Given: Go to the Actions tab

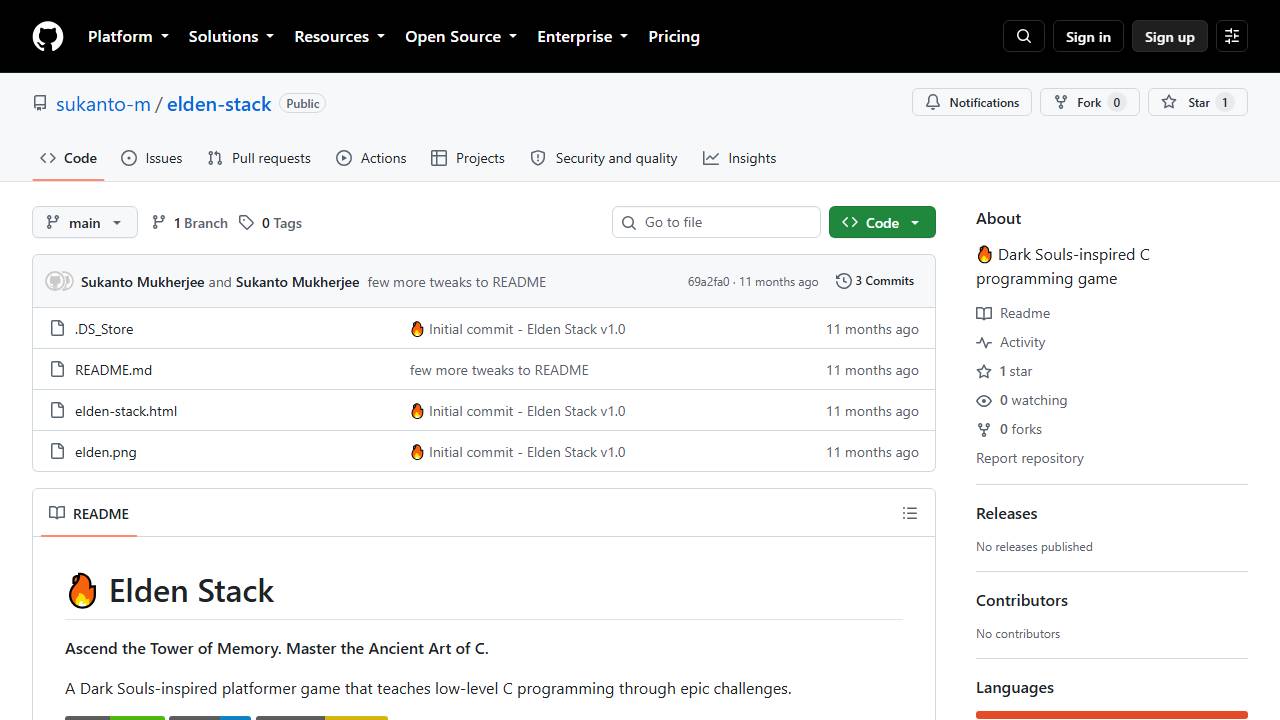Looking at the screenshot, I should (x=371, y=158).
